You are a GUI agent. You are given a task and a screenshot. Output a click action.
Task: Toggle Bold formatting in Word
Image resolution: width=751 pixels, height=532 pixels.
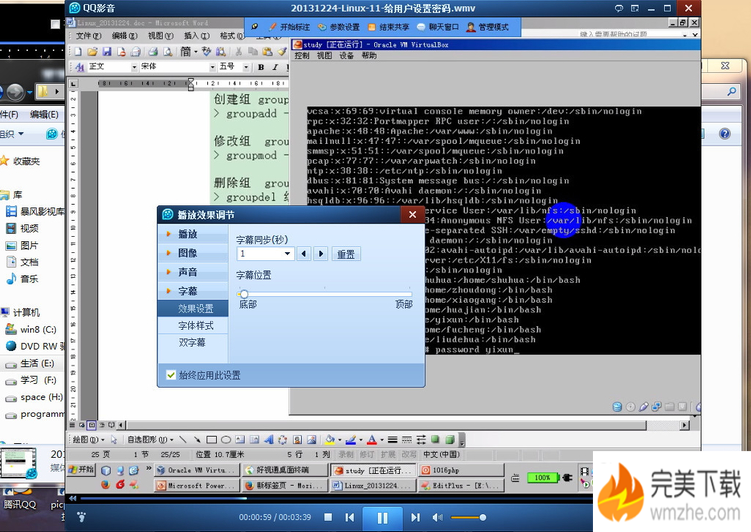click(261, 67)
